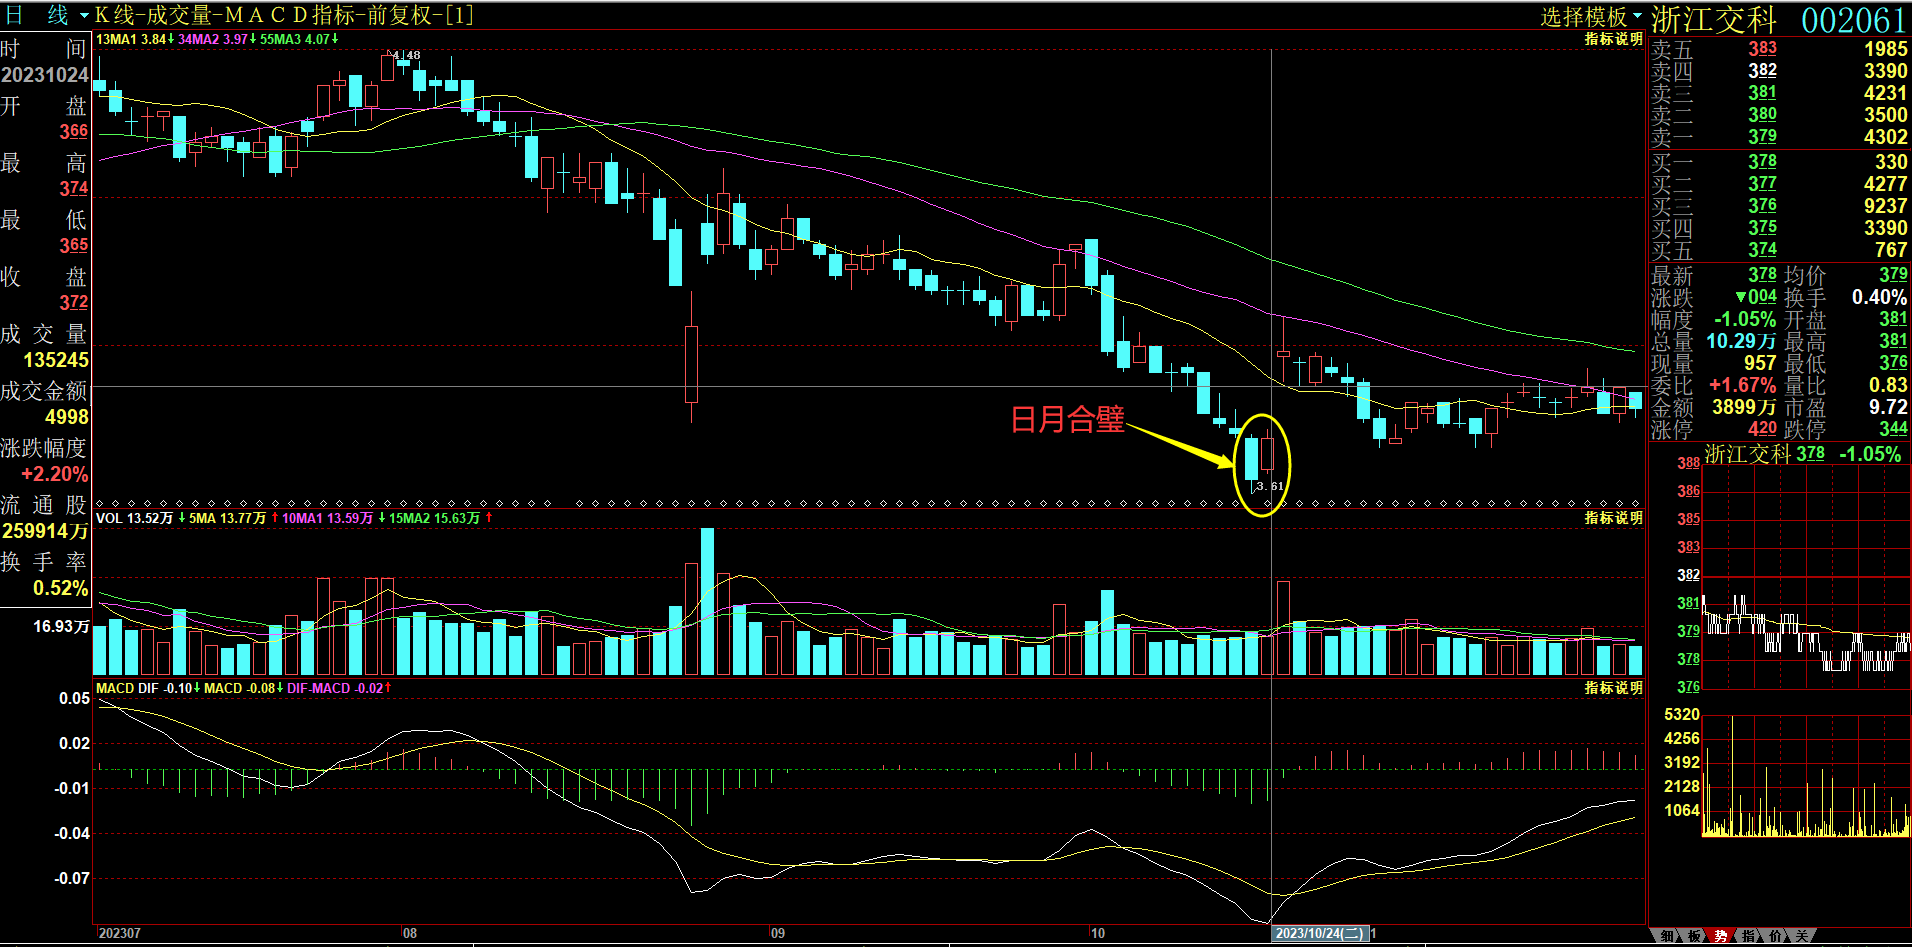Click the 涨跌幅度 +2.20% value
1912x947 pixels.
pyautogui.click(x=55, y=474)
